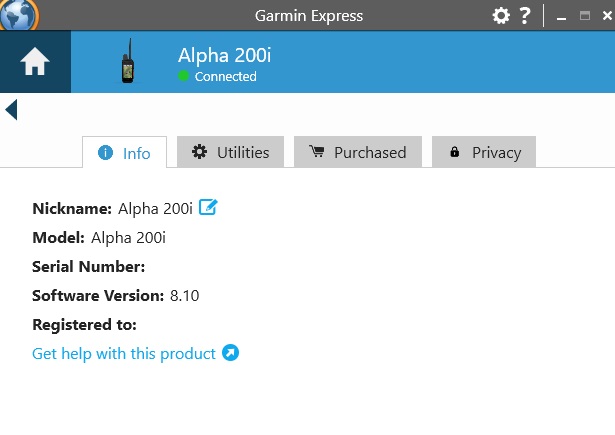Click the green Connected status dot
615x435 pixels.
tap(184, 76)
